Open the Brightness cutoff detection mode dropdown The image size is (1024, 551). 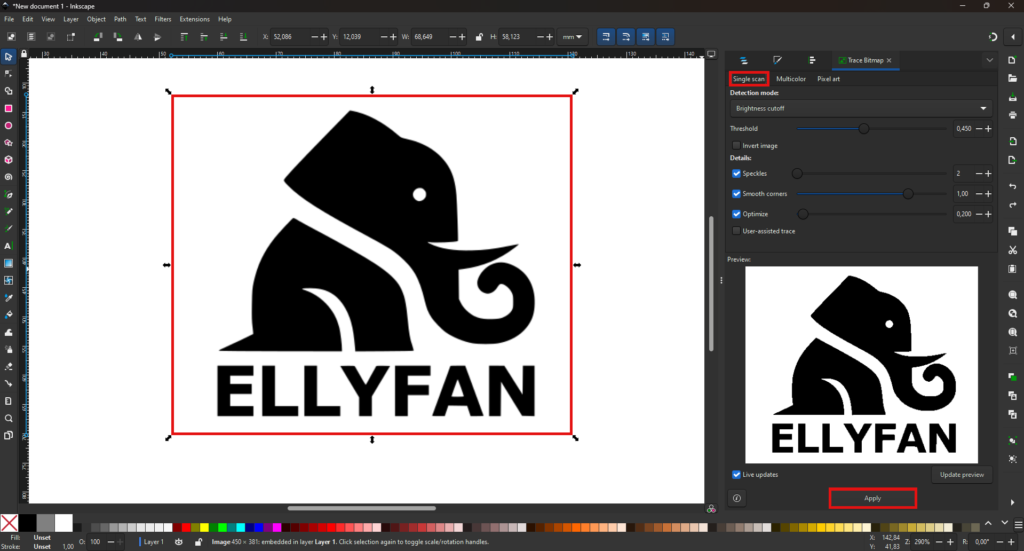[x=860, y=108]
